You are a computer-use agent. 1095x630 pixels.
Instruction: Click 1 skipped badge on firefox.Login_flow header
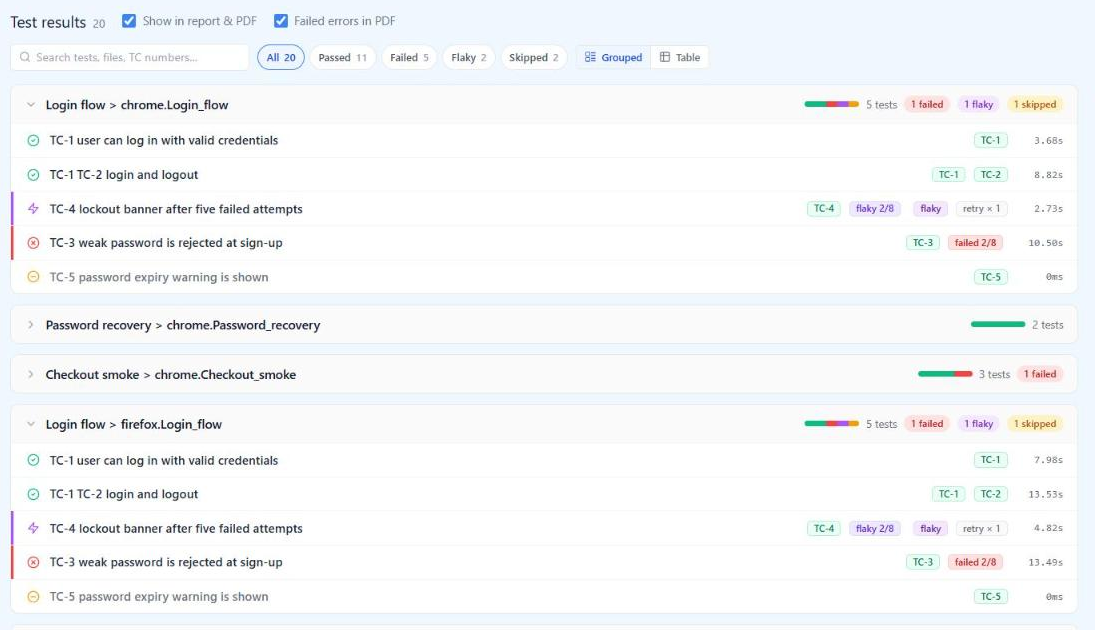tap(1035, 424)
